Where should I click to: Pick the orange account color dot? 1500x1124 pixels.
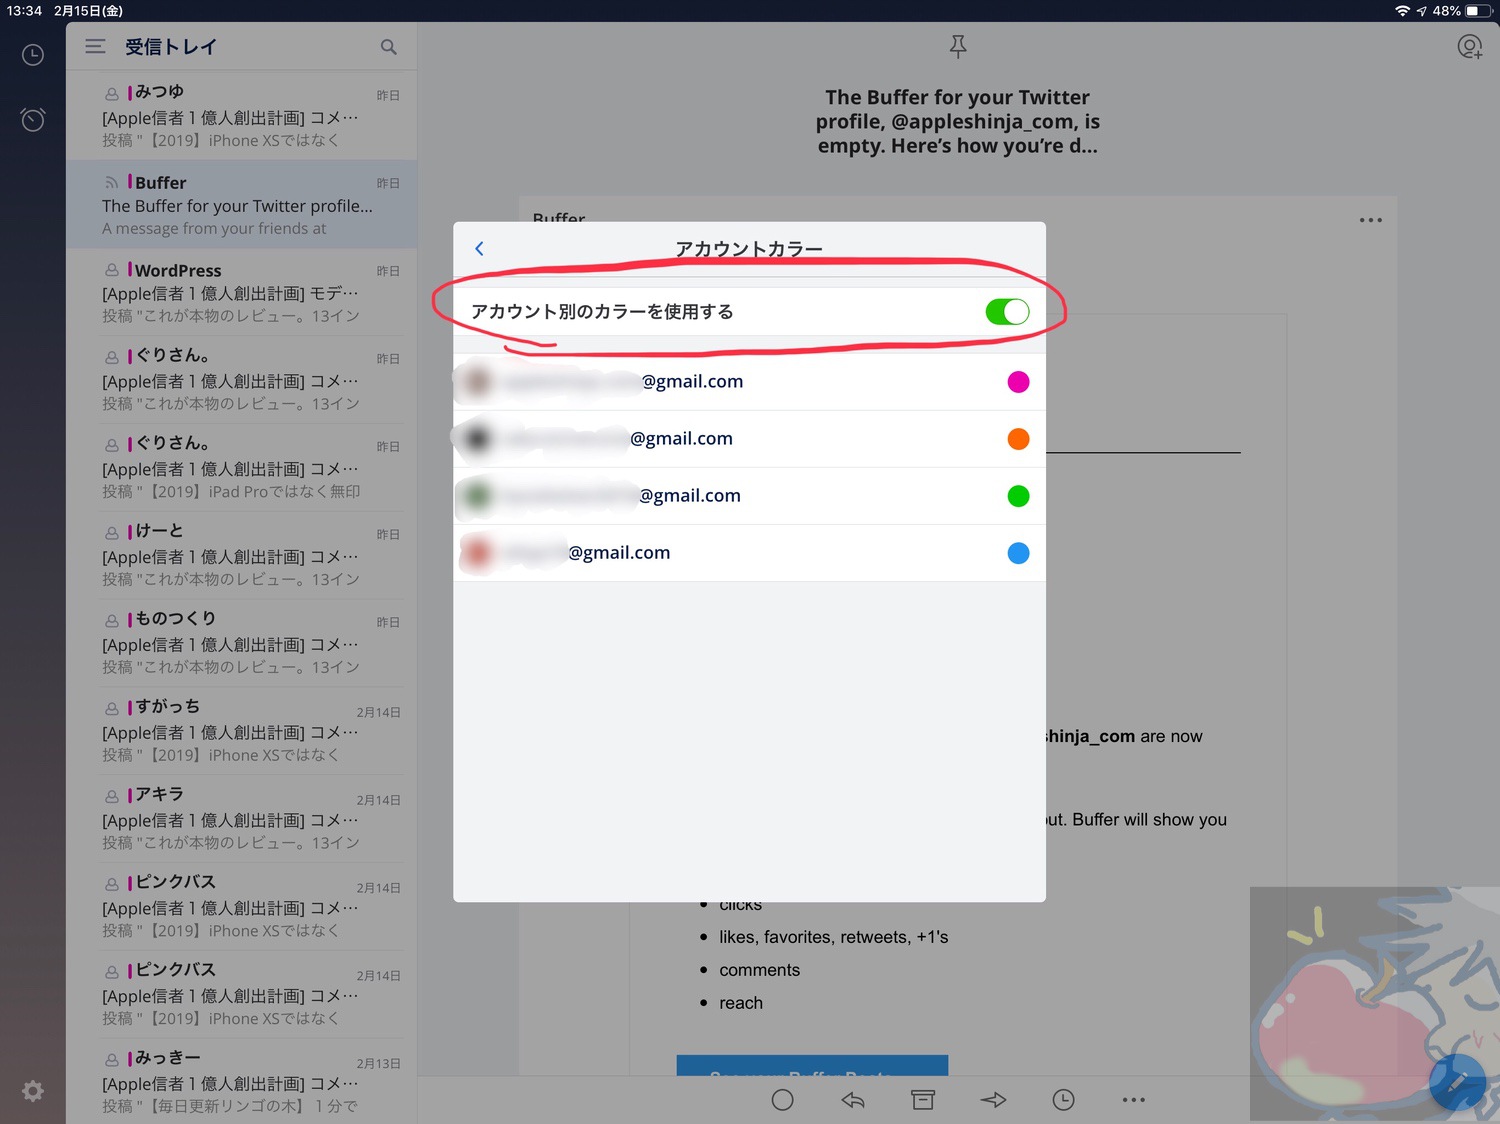click(1018, 439)
